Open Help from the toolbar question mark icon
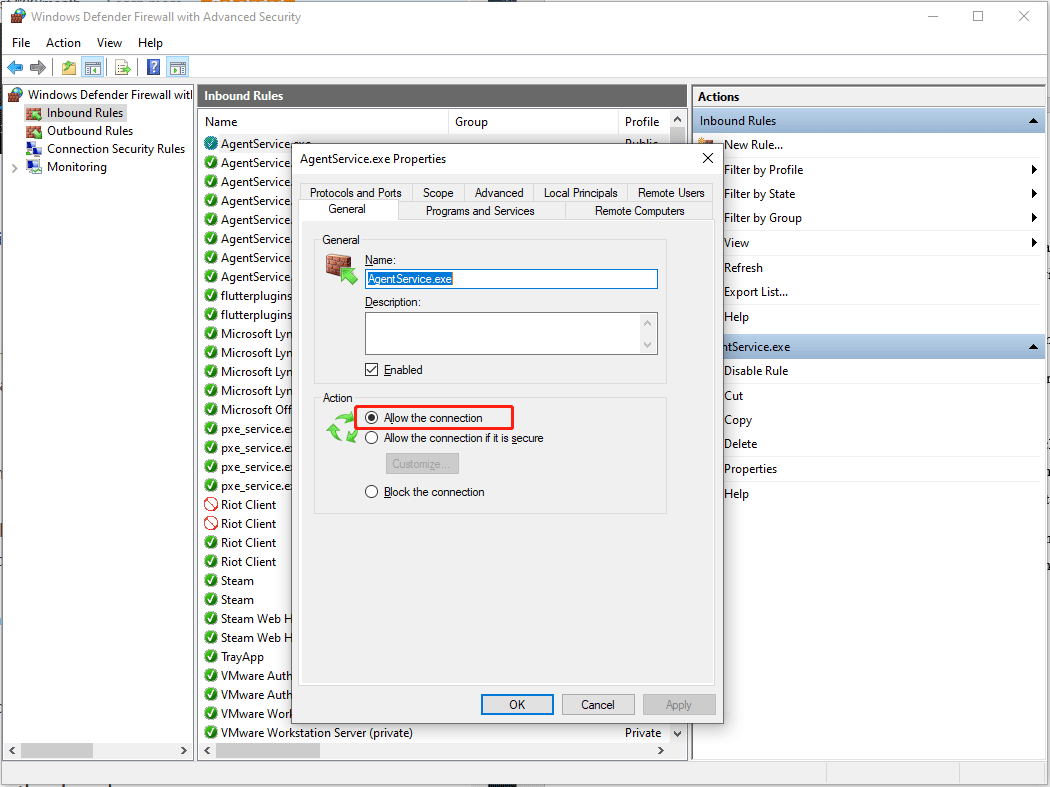This screenshot has height=787, width=1050. pyautogui.click(x=152, y=67)
